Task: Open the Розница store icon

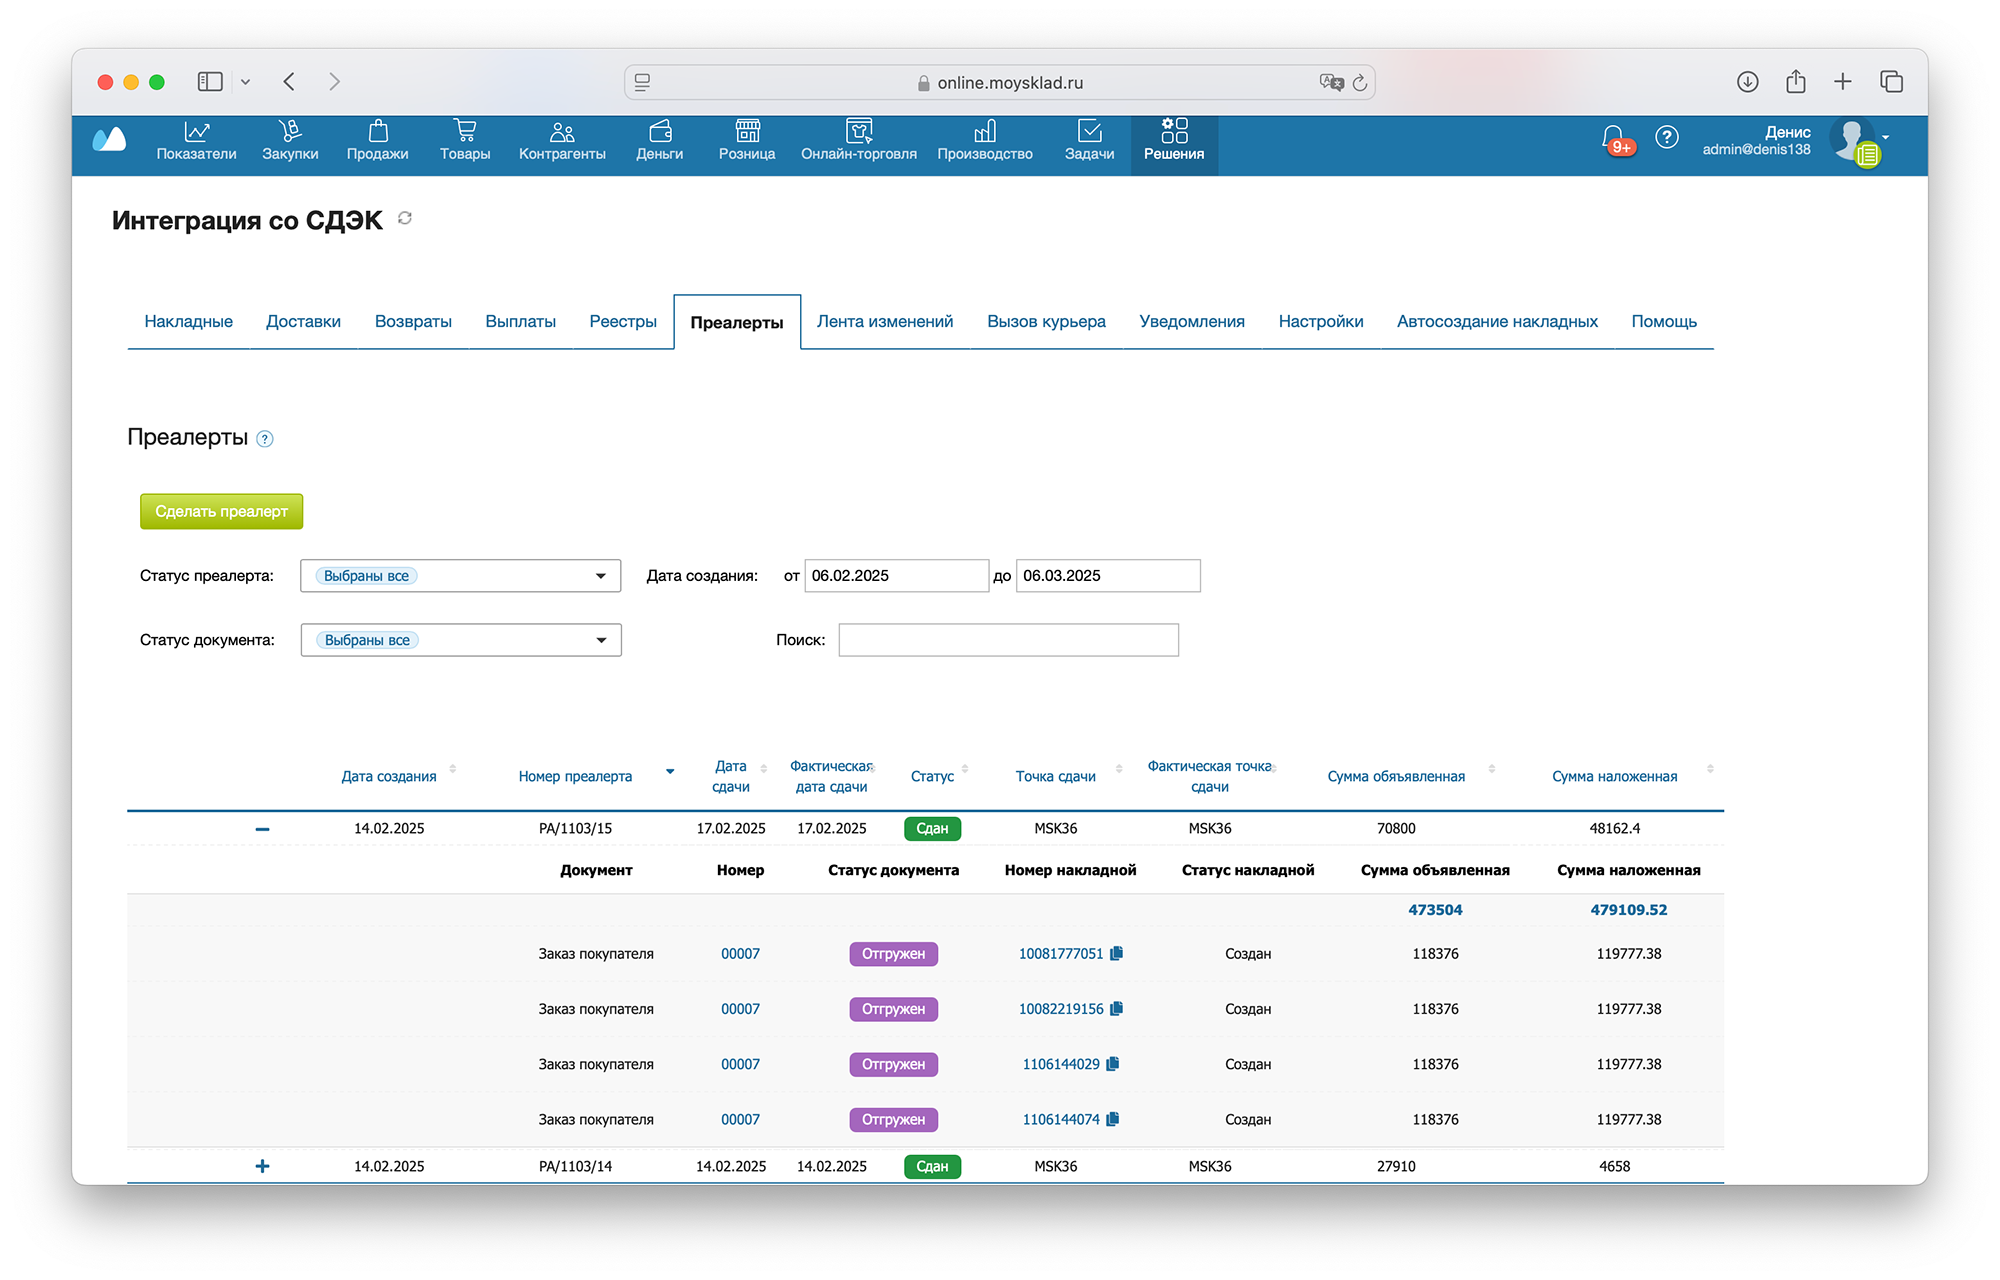Action: pyautogui.click(x=747, y=131)
